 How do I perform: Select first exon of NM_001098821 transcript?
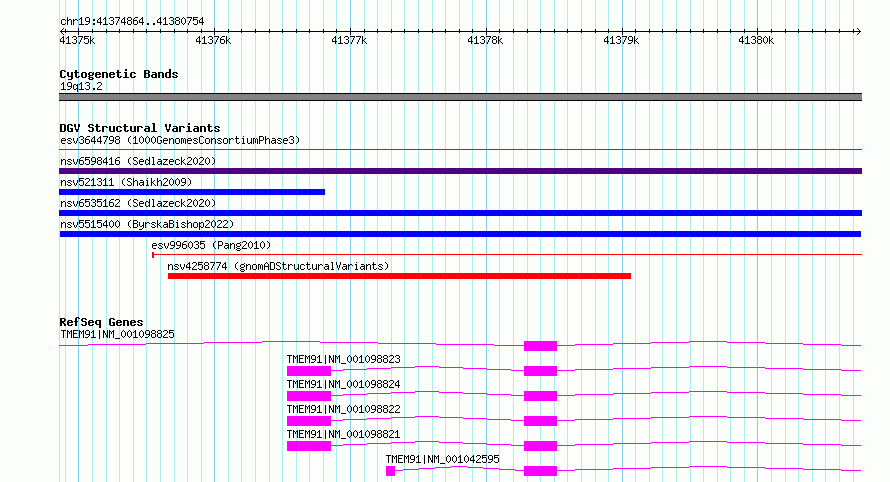pos(309,446)
